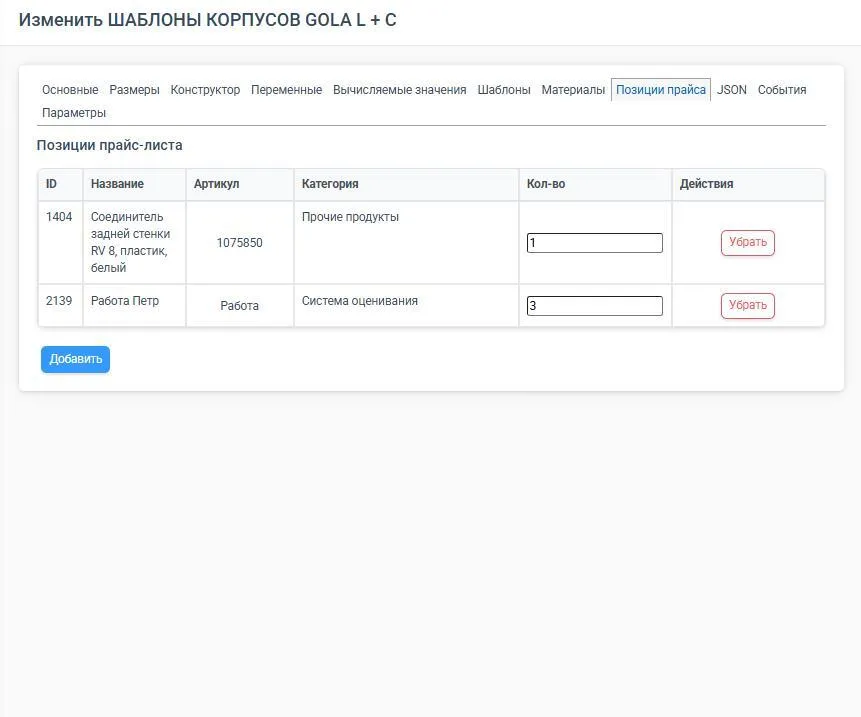Go to the Переменные tab
Viewport: 861px width, 717px height.
point(286,89)
